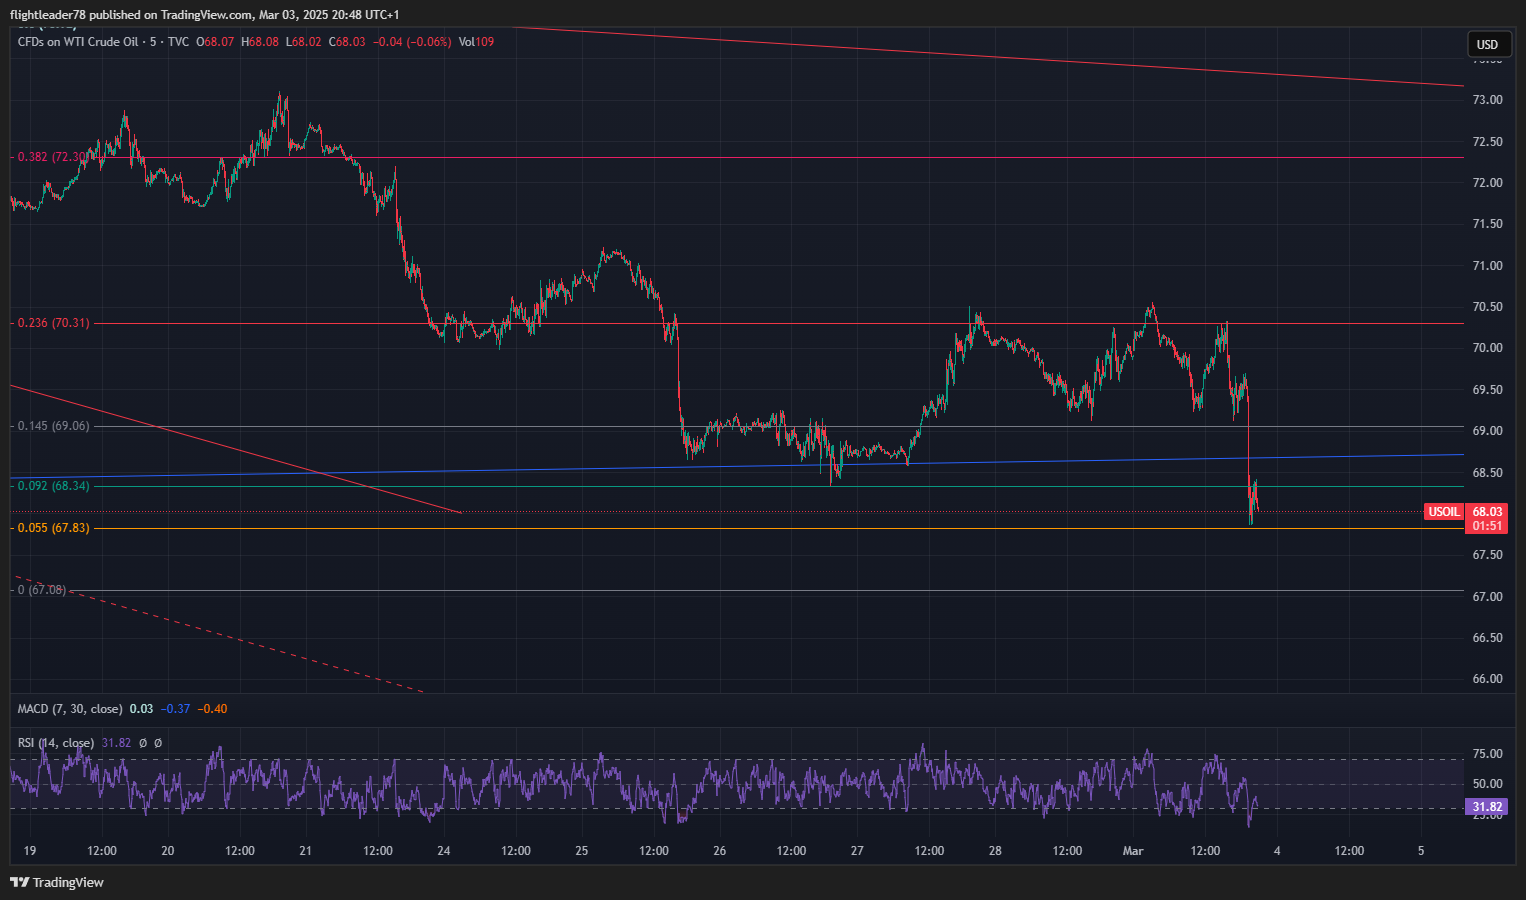This screenshot has width=1526, height=900.
Task: Click the 67.00 price axis label
Action: click(x=1487, y=597)
